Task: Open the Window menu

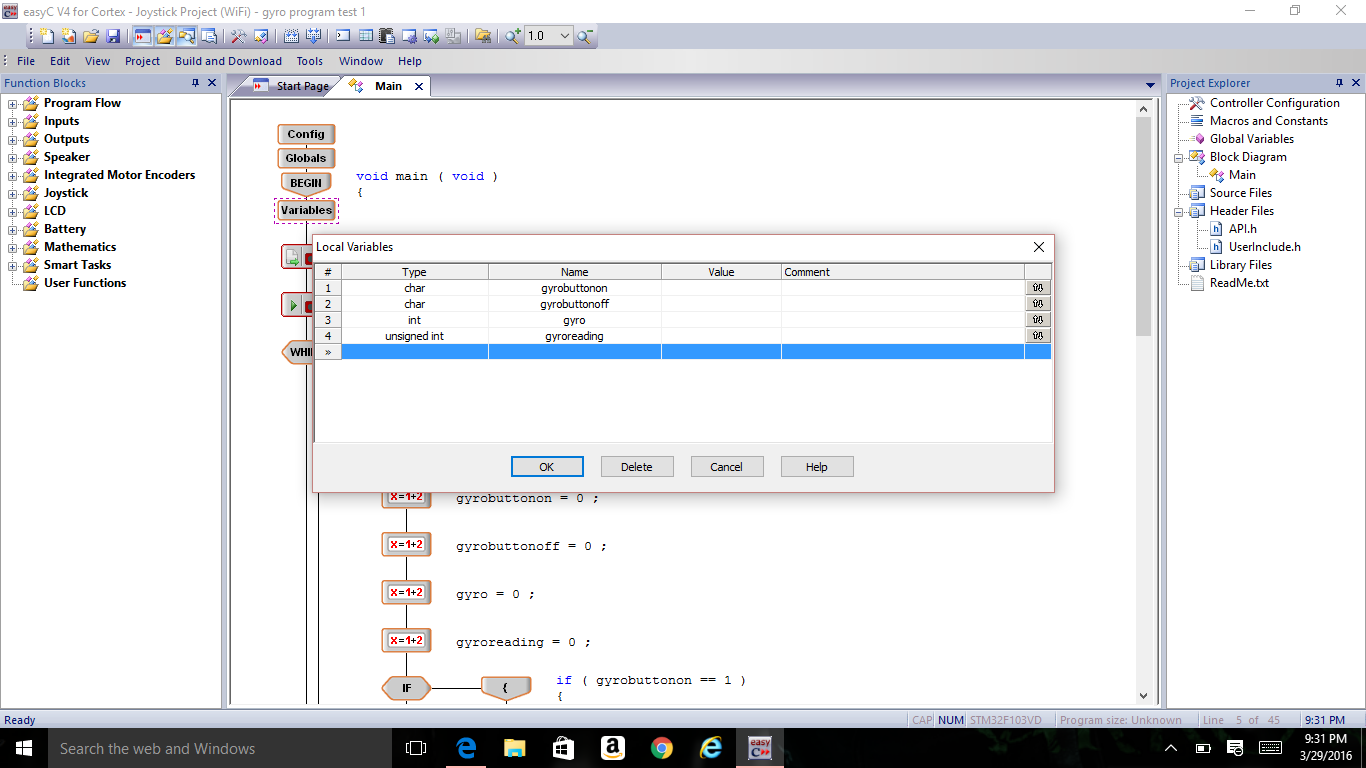Action: [361, 61]
